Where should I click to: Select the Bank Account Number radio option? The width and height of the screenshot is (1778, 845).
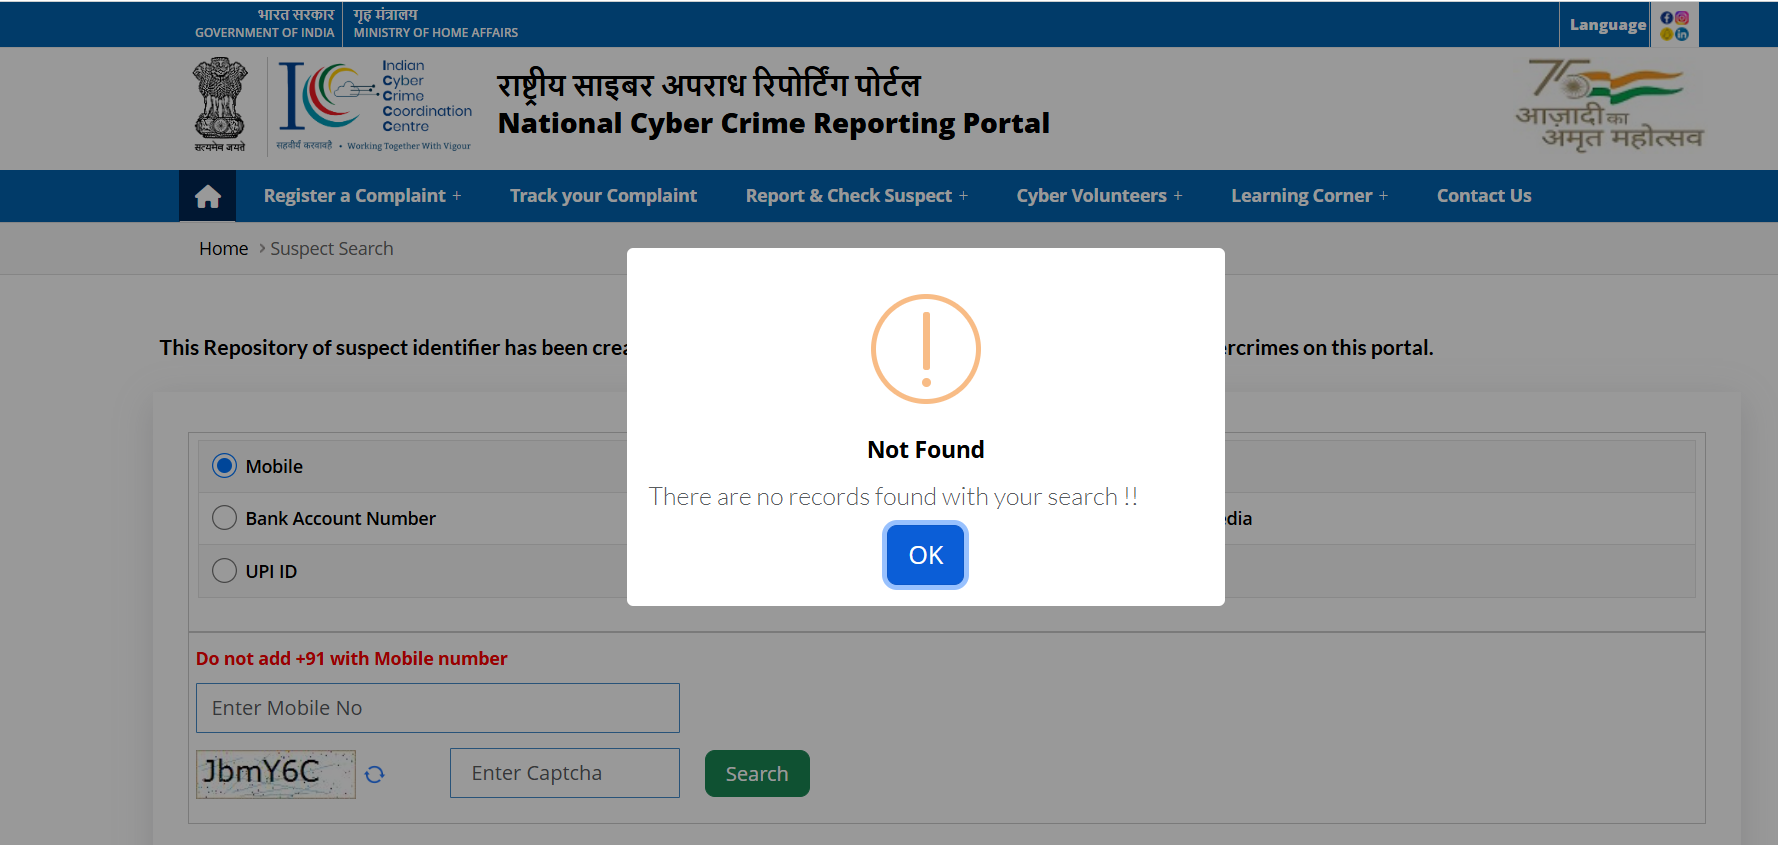click(225, 518)
